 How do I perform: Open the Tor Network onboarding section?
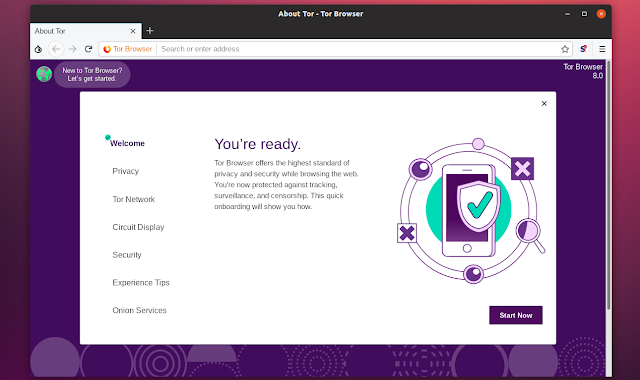(x=134, y=199)
